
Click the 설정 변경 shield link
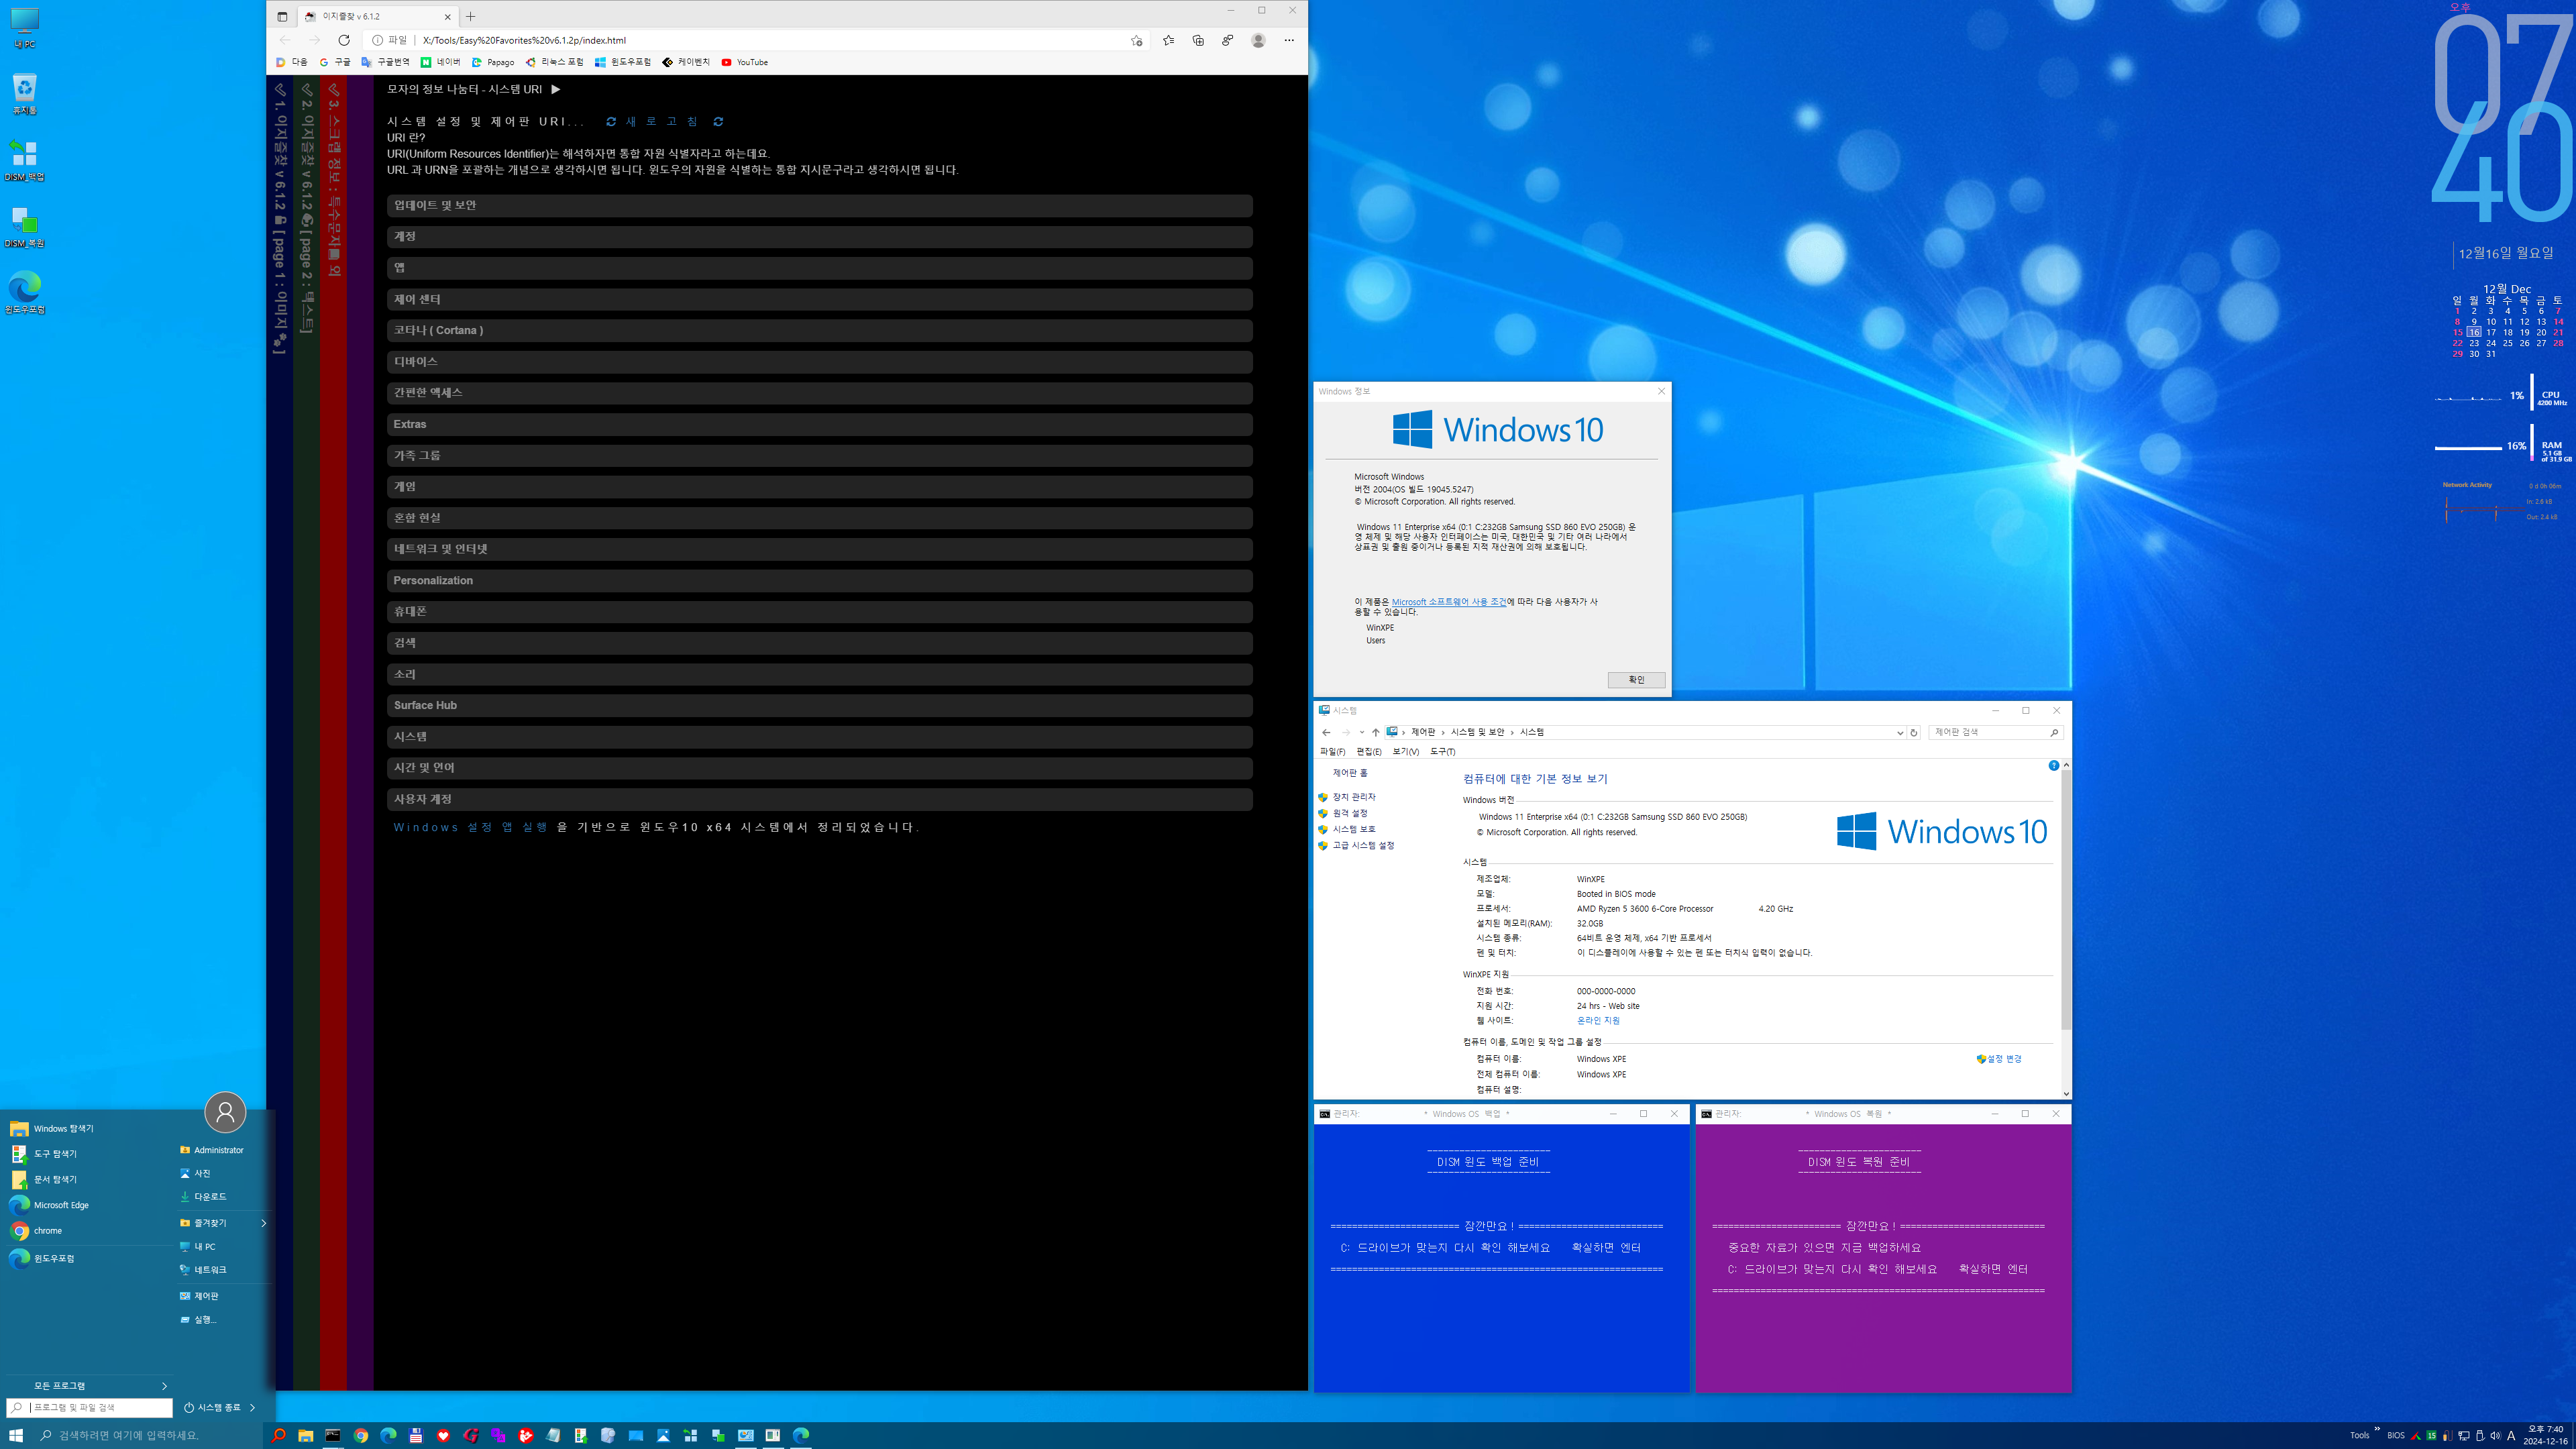click(1999, 1059)
